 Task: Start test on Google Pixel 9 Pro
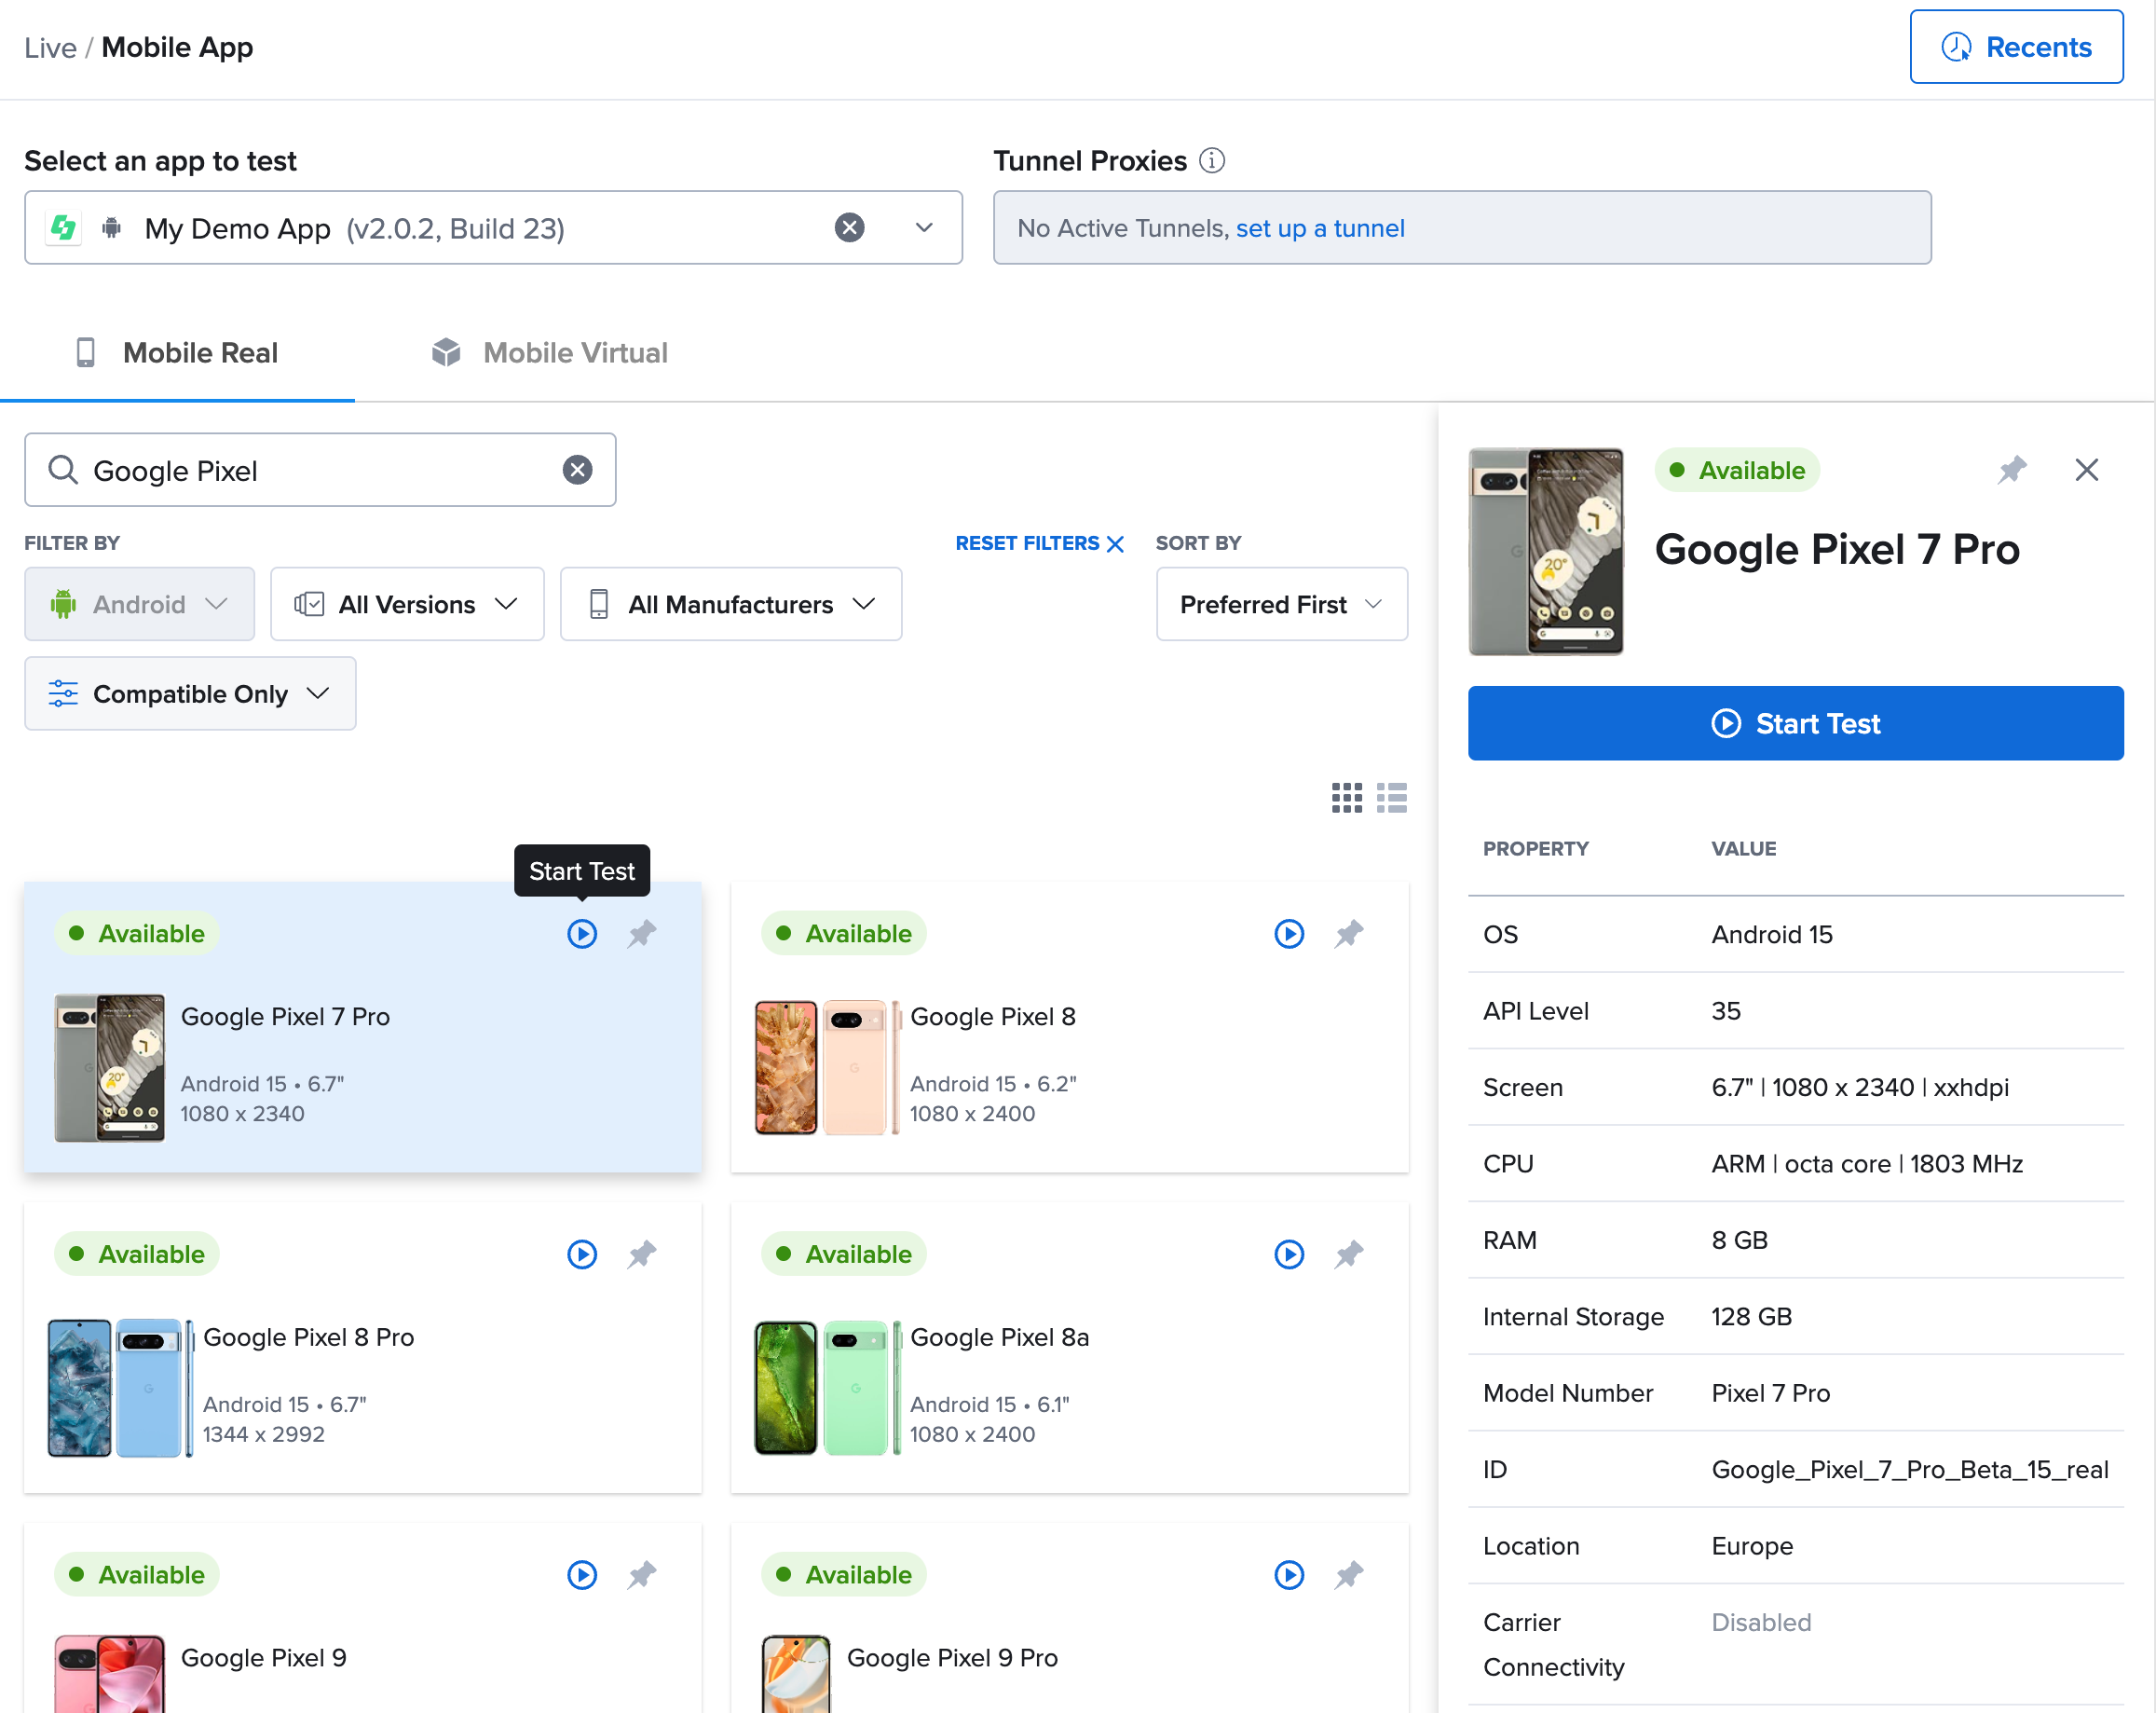(1289, 1574)
